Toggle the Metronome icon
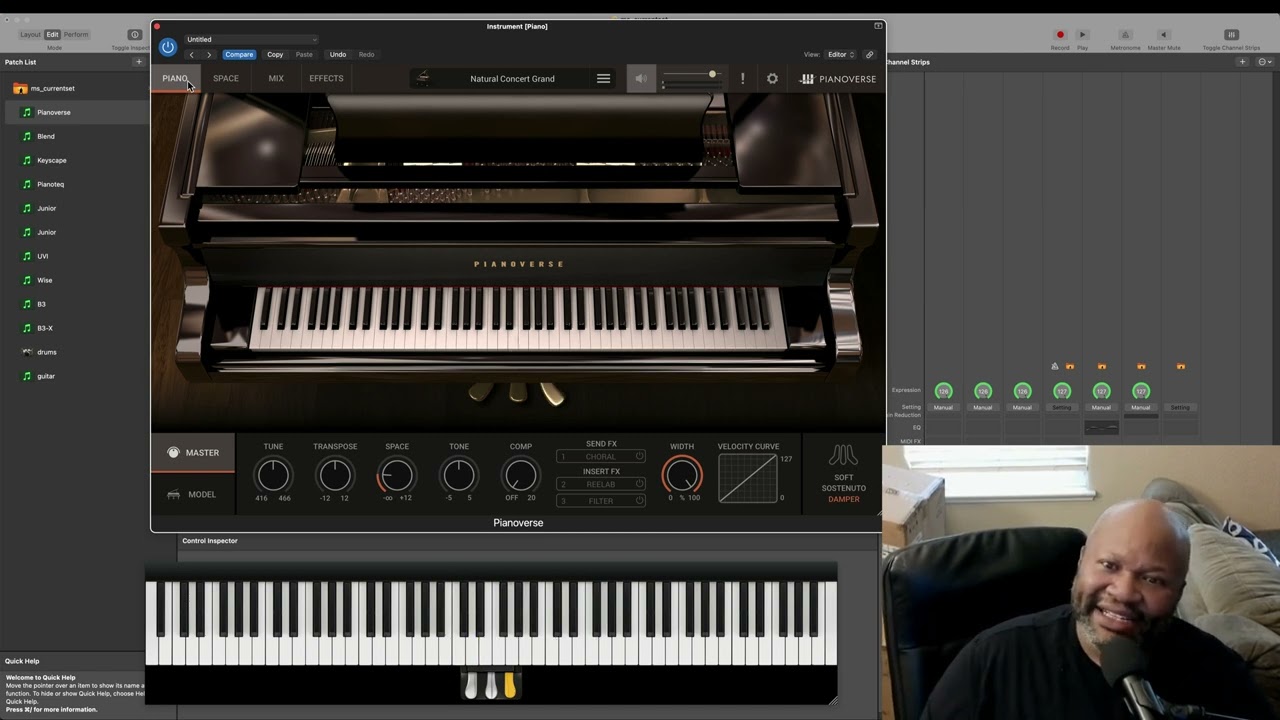This screenshot has height=720, width=1280. pyautogui.click(x=1125, y=35)
